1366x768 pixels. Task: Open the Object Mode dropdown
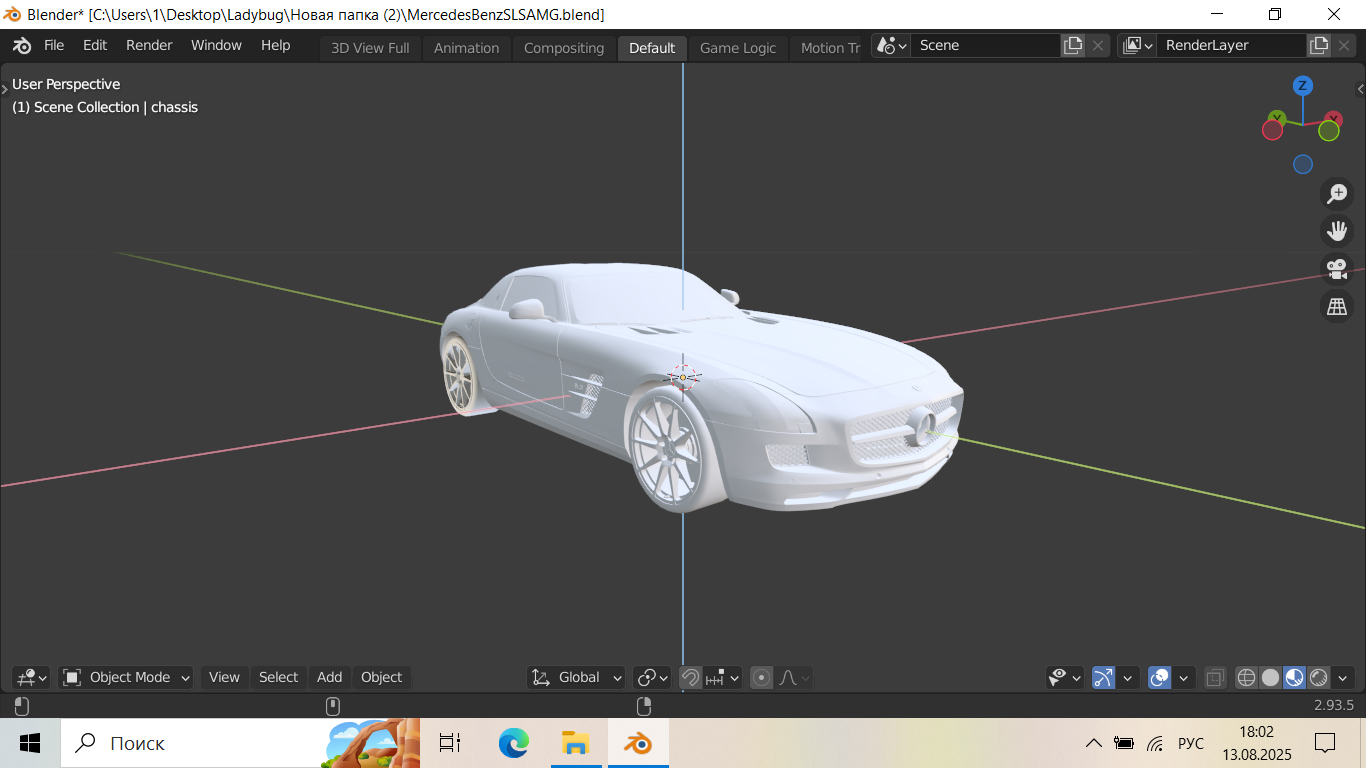[127, 678]
